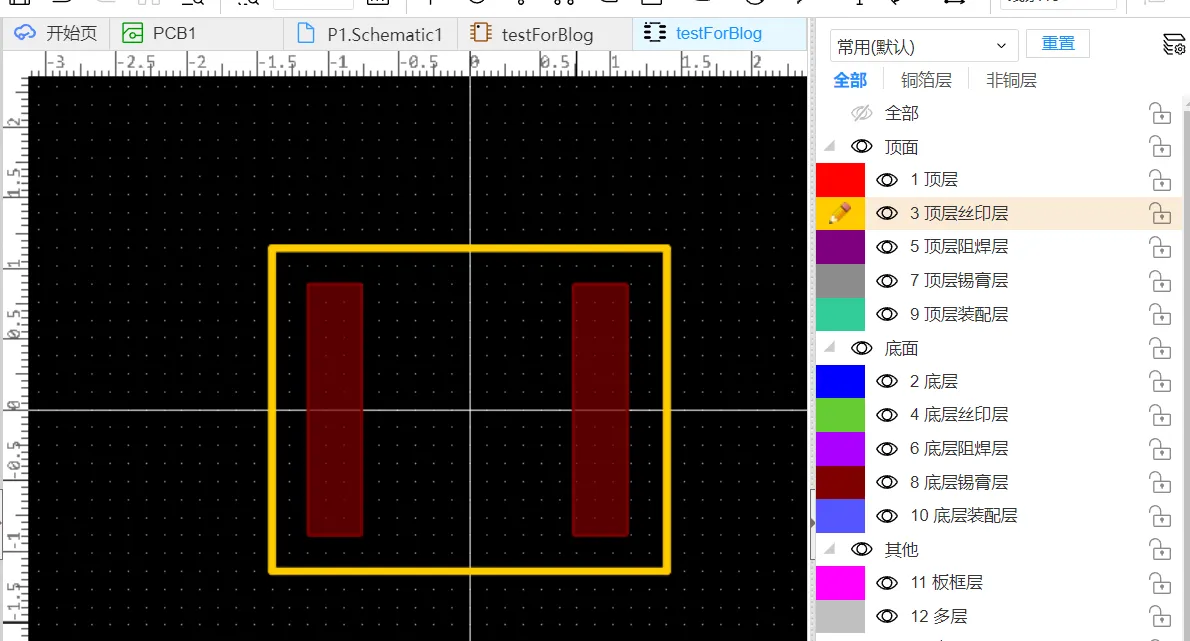Viewport: 1190px width, 641px height.
Task: Toggle the 全部 visibility eye icon
Action: tap(861, 114)
